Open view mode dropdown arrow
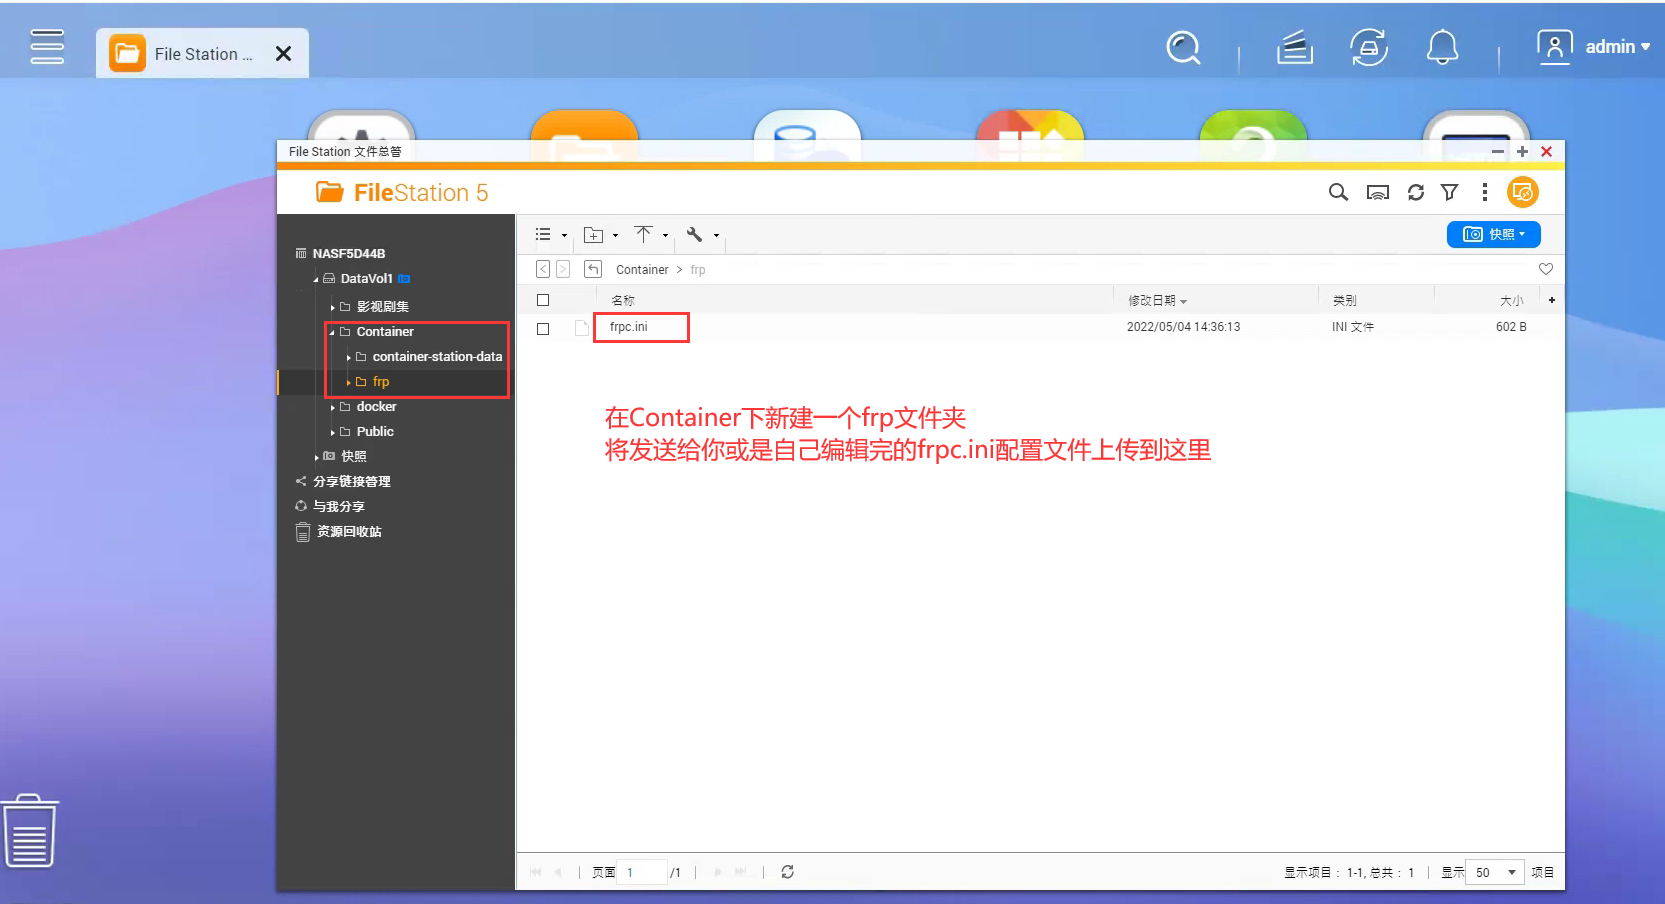Viewport: 1665px width, 904px height. click(x=565, y=236)
